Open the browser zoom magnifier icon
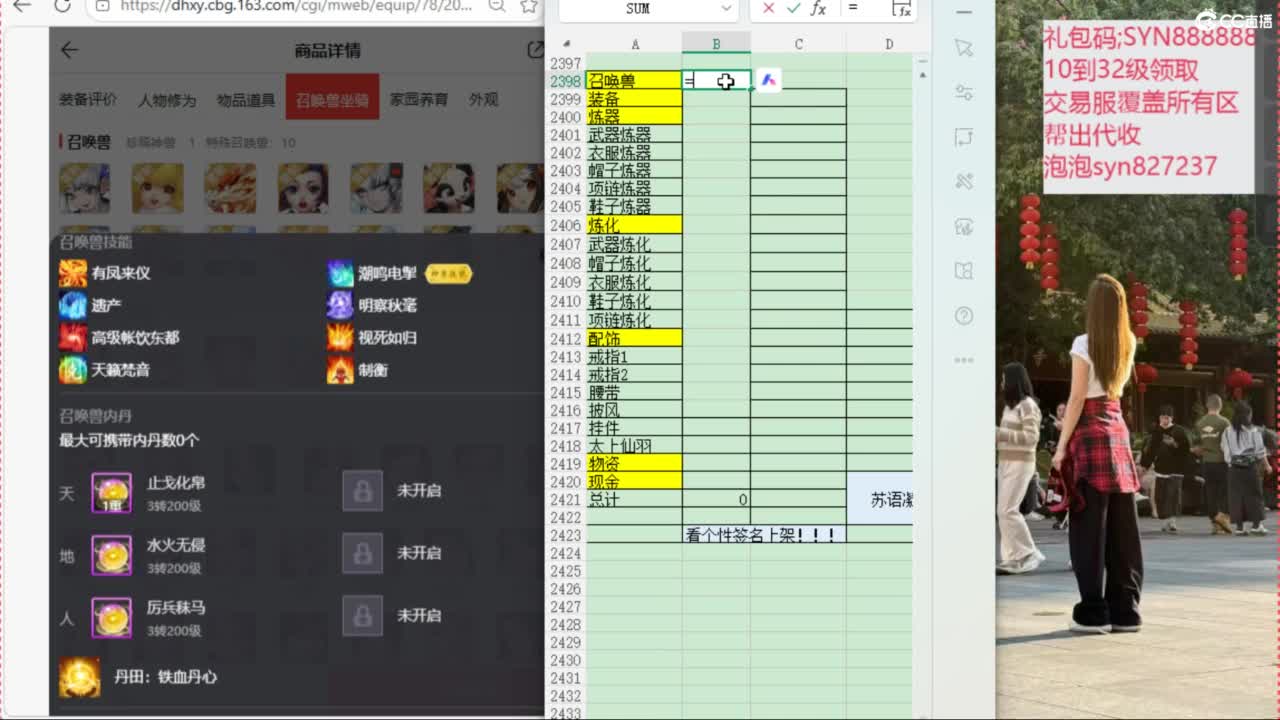This screenshot has width=1280, height=720. coord(497,6)
